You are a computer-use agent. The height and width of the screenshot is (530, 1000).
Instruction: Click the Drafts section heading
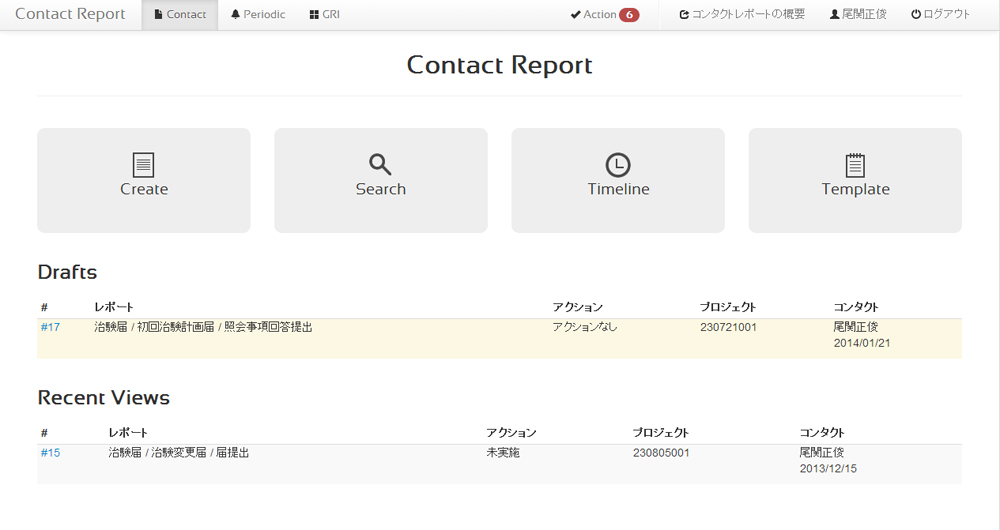pyautogui.click(x=68, y=272)
